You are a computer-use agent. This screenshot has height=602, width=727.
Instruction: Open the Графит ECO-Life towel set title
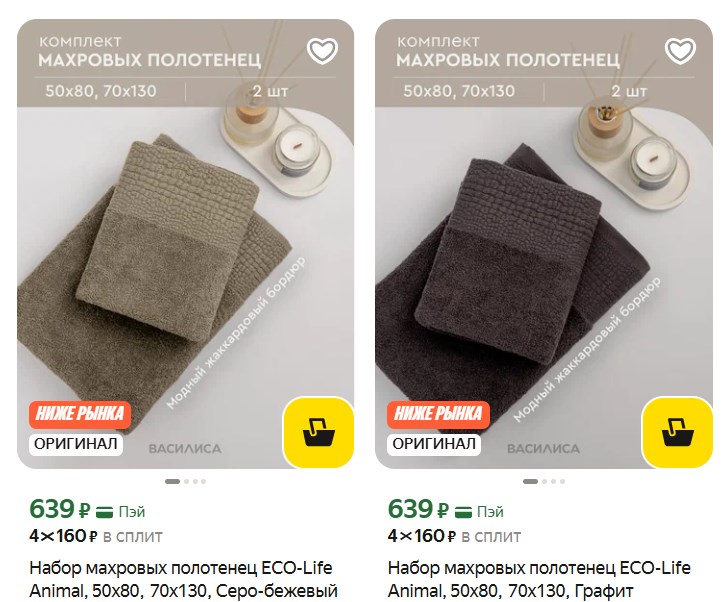click(539, 579)
